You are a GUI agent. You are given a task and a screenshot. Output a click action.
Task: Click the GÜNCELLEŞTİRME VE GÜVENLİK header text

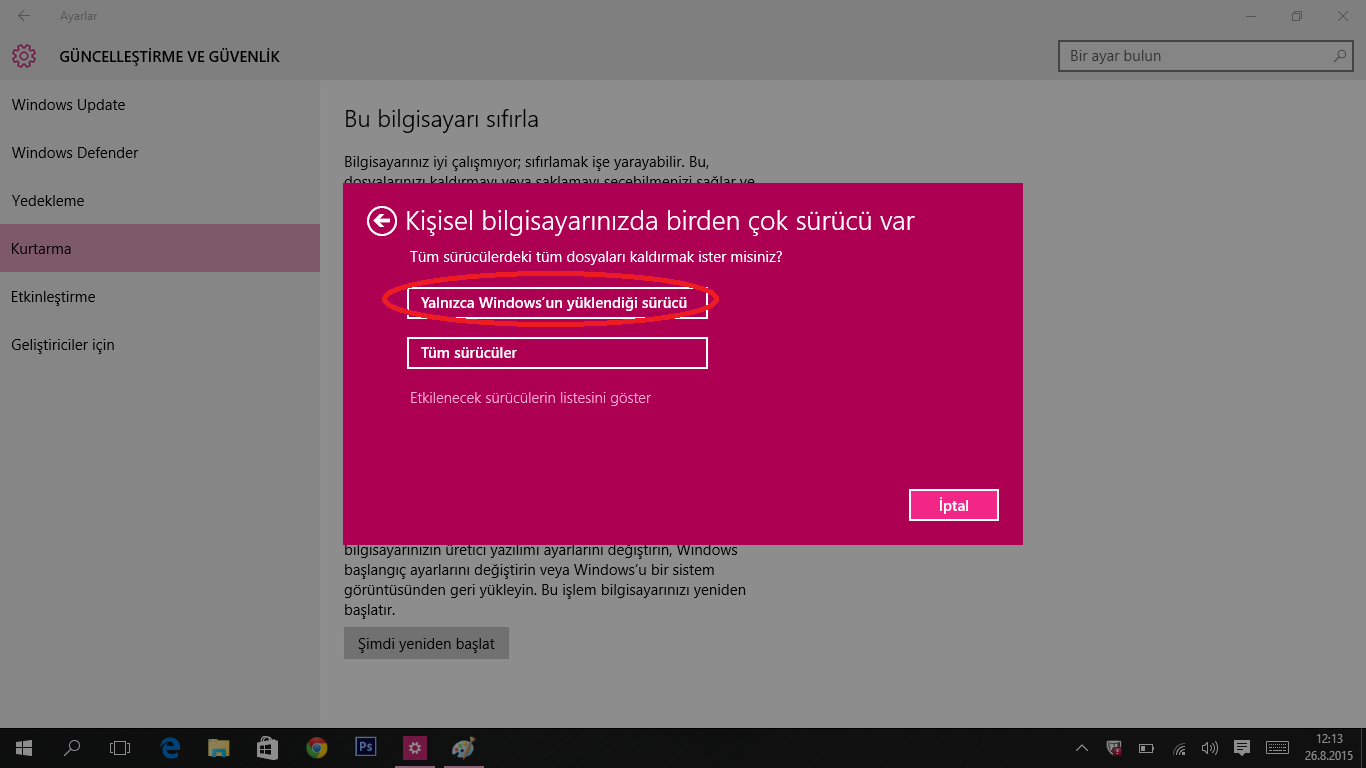tap(170, 57)
